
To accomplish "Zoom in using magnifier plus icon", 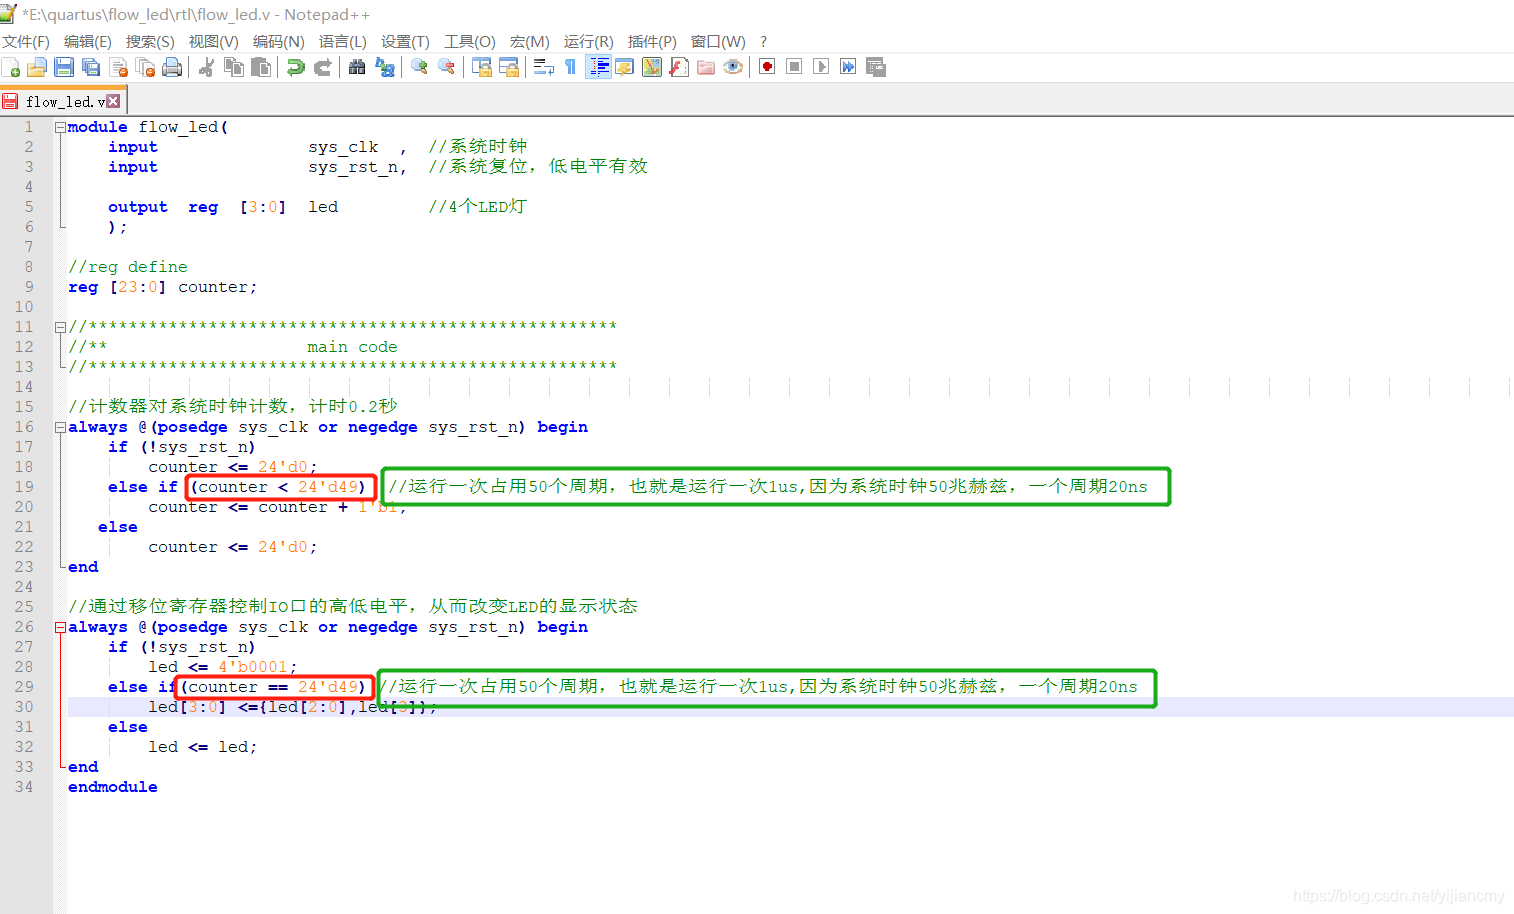I will (419, 67).
